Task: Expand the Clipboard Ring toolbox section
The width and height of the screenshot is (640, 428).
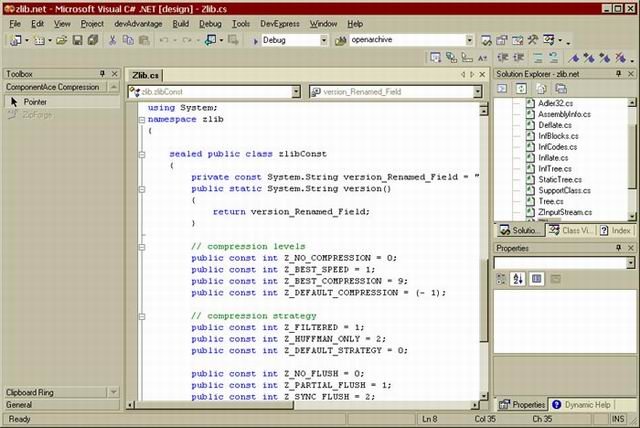Action: (30, 392)
